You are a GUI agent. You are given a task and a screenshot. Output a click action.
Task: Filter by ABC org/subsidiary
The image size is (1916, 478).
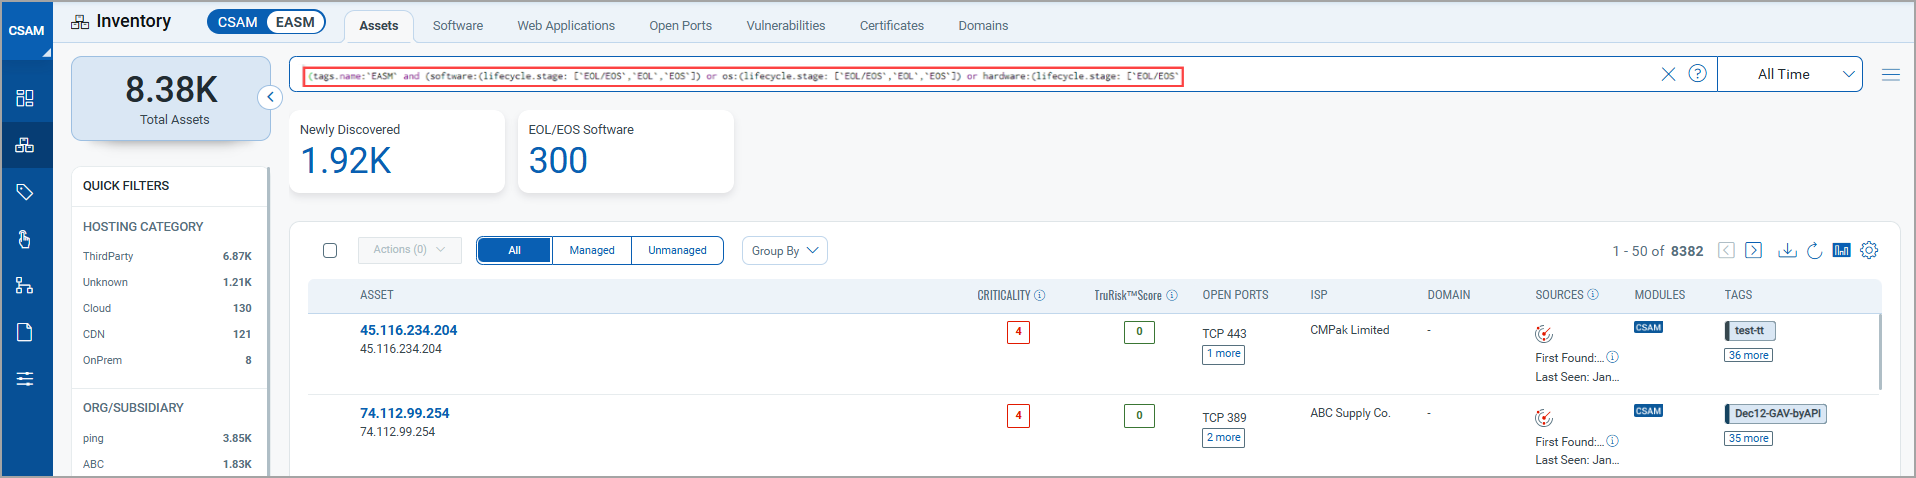[167, 464]
